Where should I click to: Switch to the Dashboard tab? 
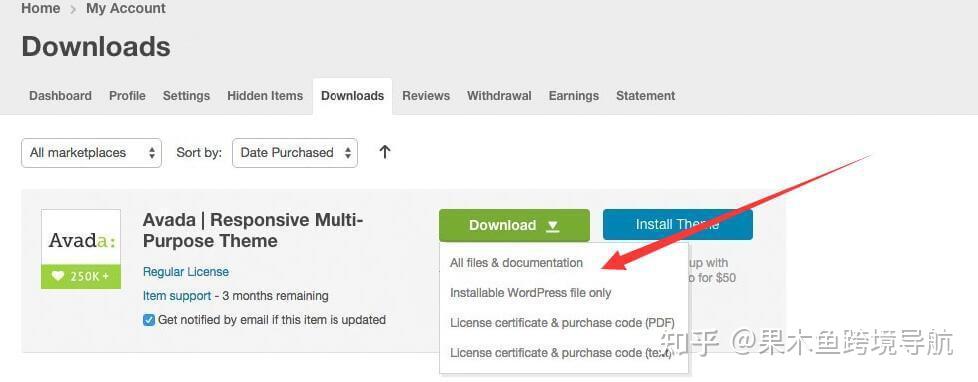pos(61,96)
